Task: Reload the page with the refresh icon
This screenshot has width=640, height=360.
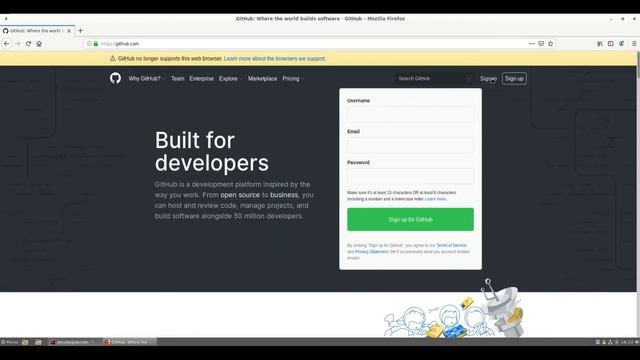Action: [28, 44]
